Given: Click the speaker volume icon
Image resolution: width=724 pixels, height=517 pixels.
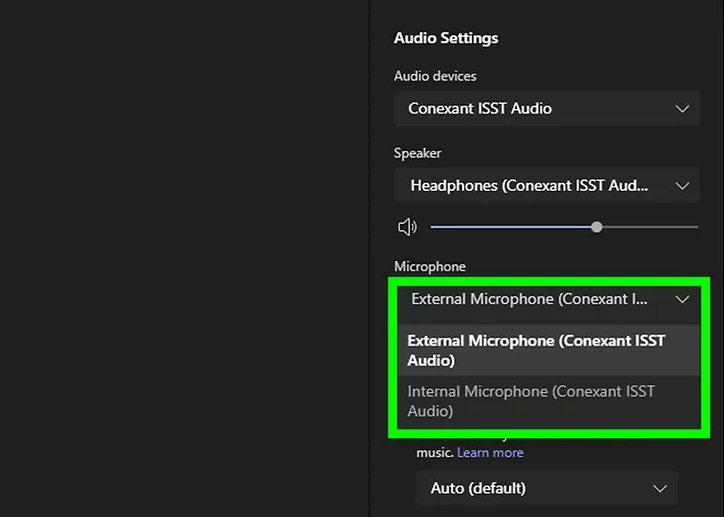Looking at the screenshot, I should pyautogui.click(x=407, y=227).
